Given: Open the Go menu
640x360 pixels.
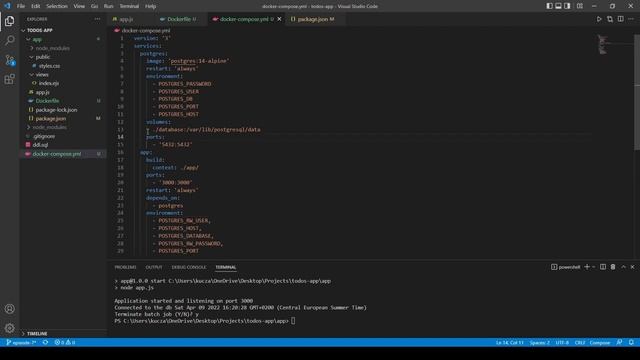Looking at the screenshot, I should [x=94, y=6].
